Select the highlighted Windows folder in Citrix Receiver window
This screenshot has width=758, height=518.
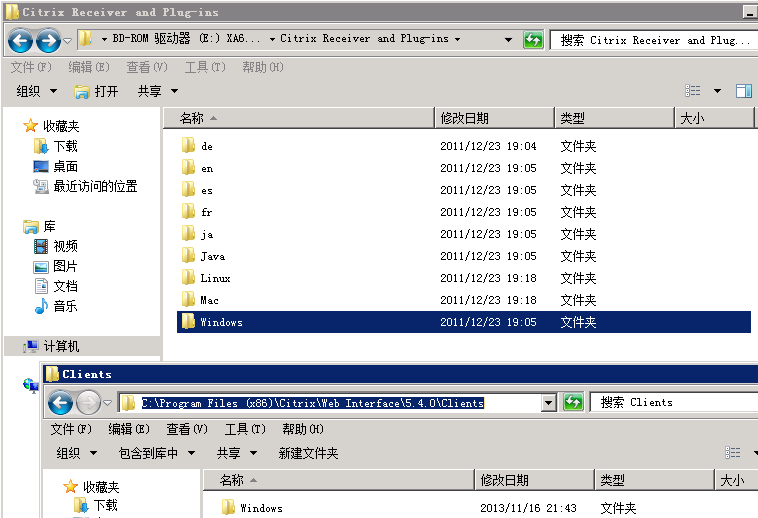(464, 322)
